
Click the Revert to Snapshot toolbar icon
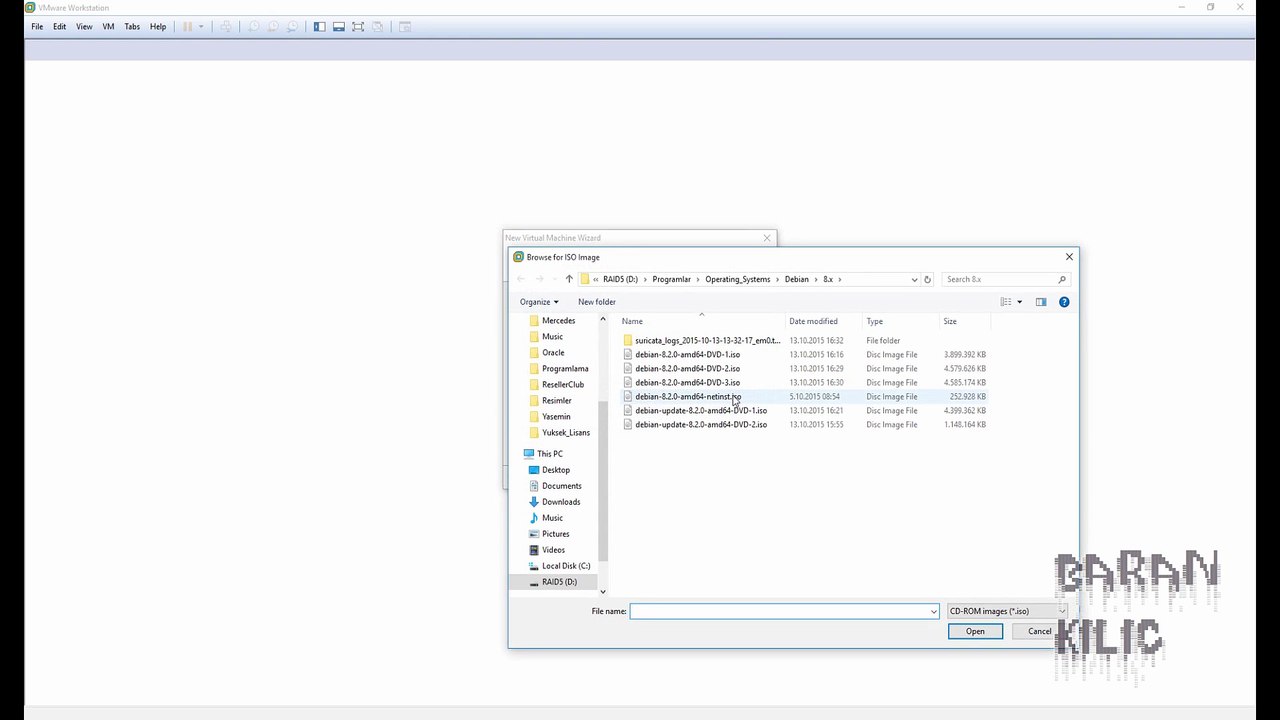pyautogui.click(x=272, y=27)
